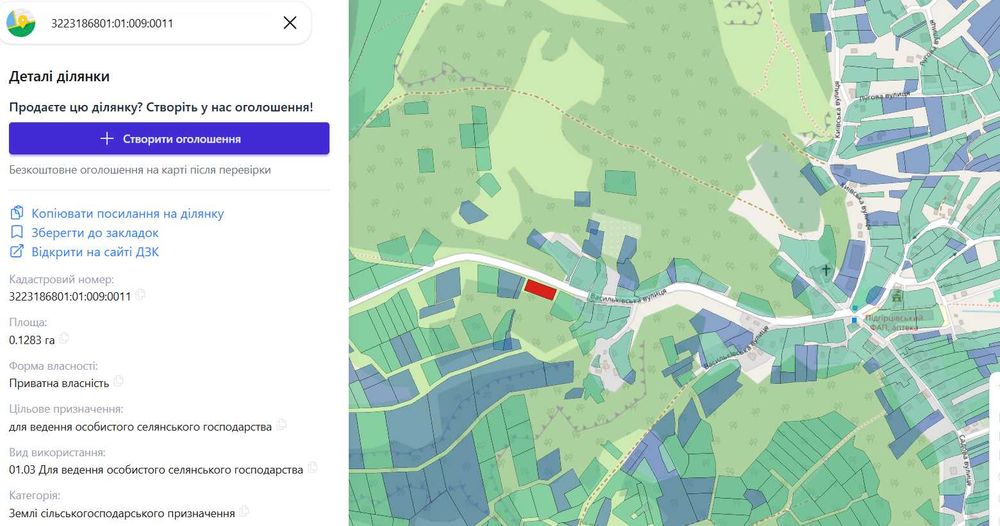This screenshot has height=526, width=1000.
Task: Click the 0.1283 га area text
Action: coord(32,340)
